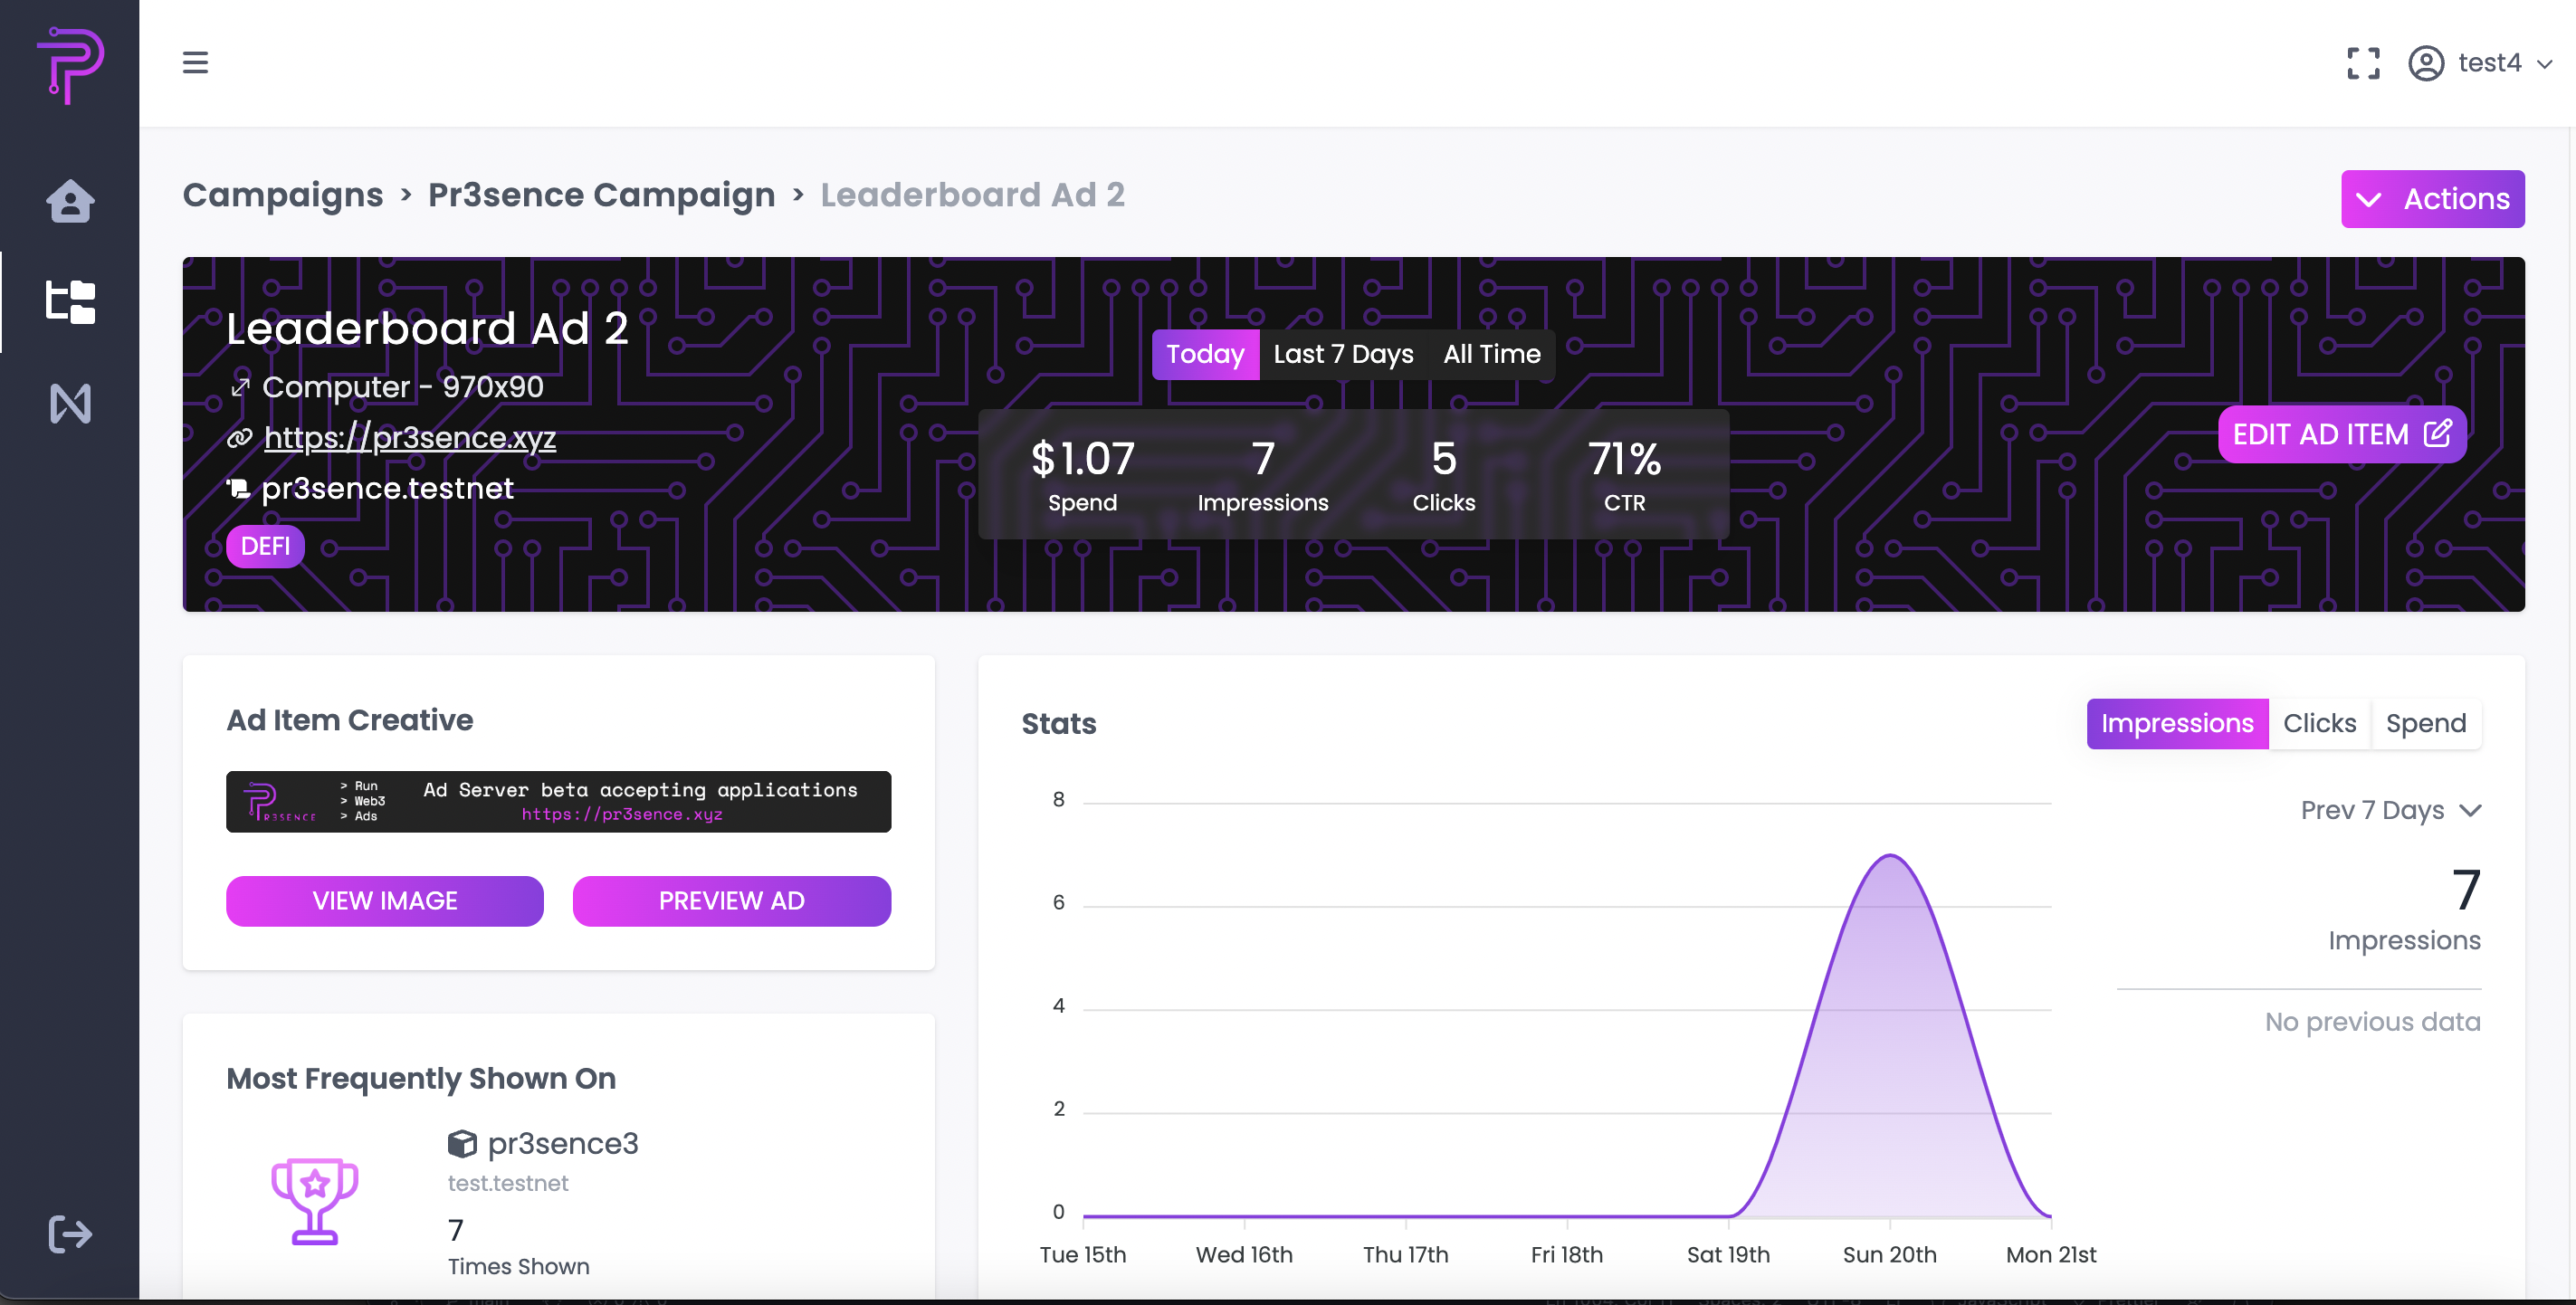This screenshot has width=2576, height=1305.
Task: Switch header stats to Last 7 Days
Action: pos(1342,354)
